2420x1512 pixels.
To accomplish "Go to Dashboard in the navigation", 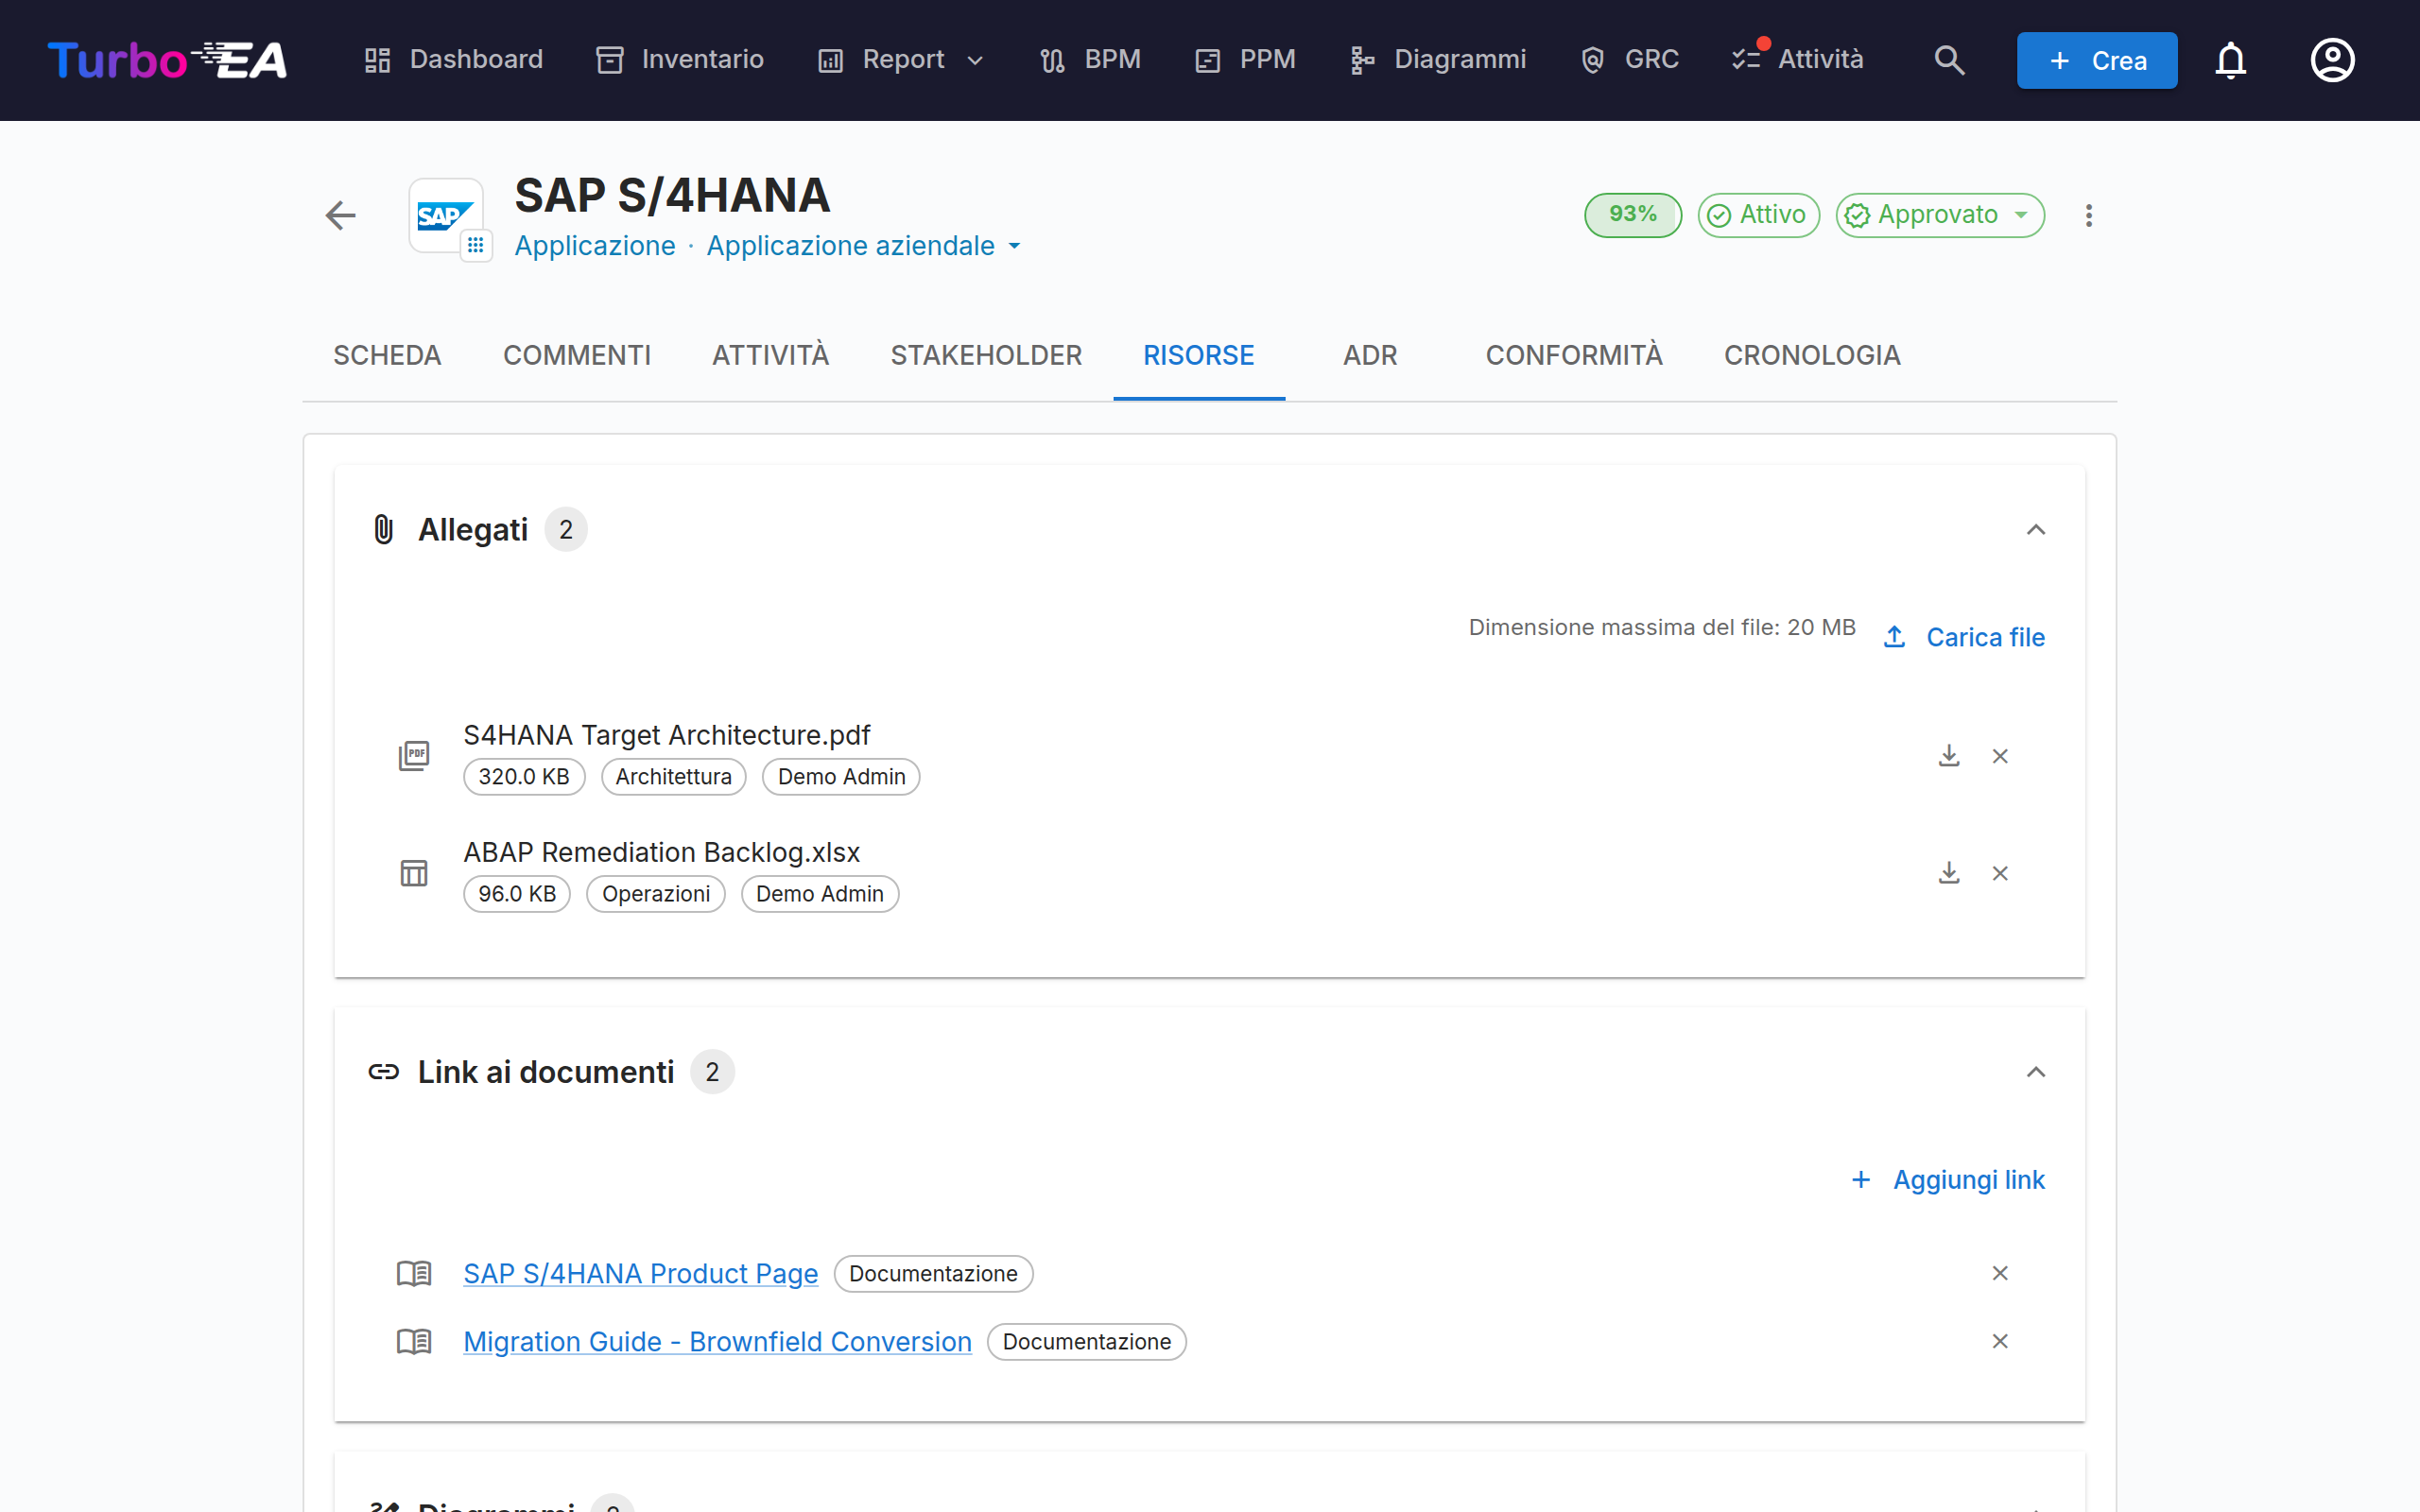I will 453,60.
